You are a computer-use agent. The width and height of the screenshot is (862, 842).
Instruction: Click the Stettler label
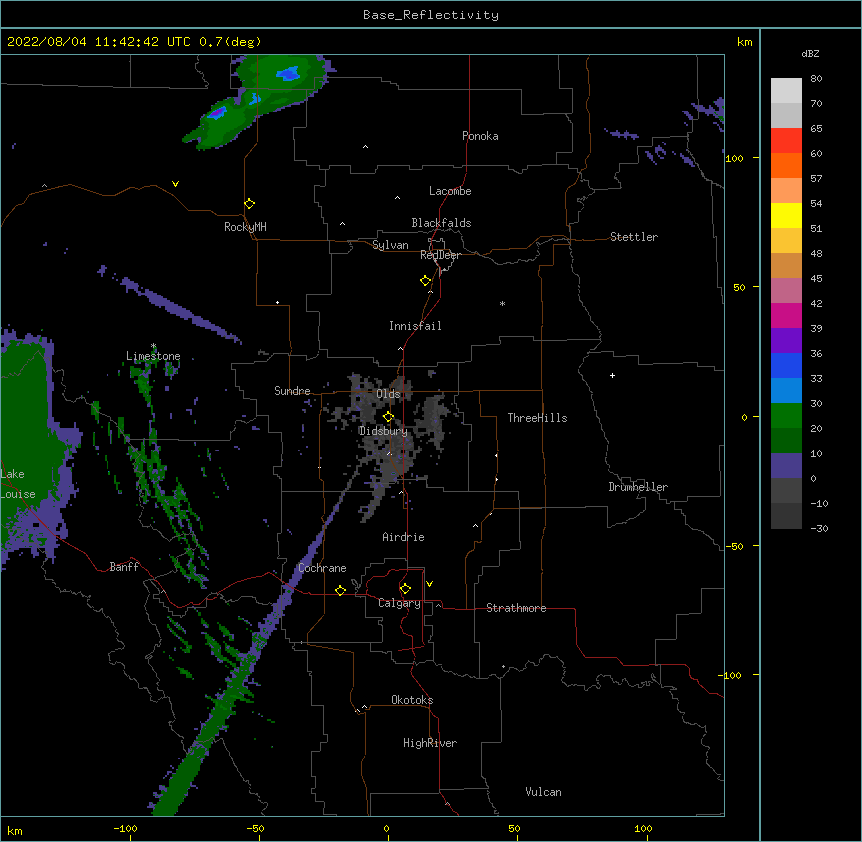634,237
